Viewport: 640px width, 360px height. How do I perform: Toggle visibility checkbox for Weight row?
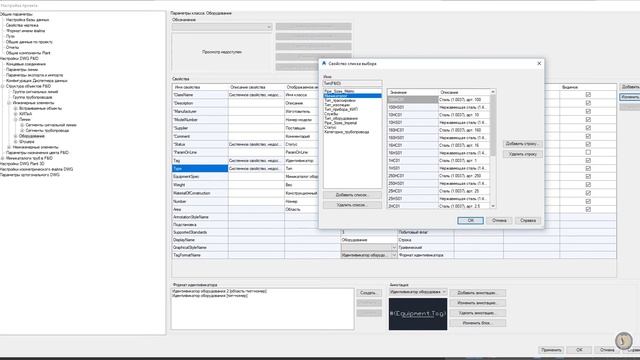[588, 185]
